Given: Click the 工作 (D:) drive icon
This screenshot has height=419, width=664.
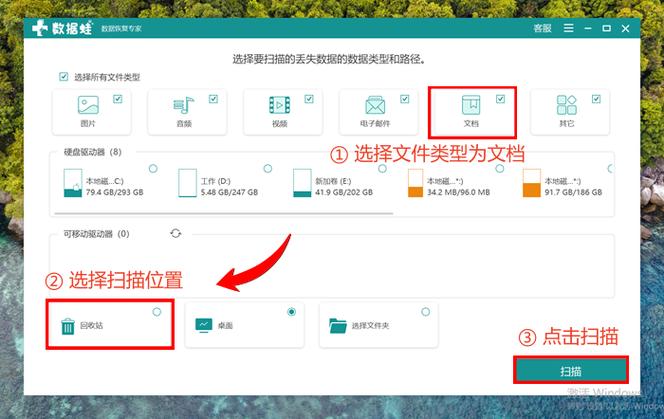Looking at the screenshot, I should tap(187, 183).
